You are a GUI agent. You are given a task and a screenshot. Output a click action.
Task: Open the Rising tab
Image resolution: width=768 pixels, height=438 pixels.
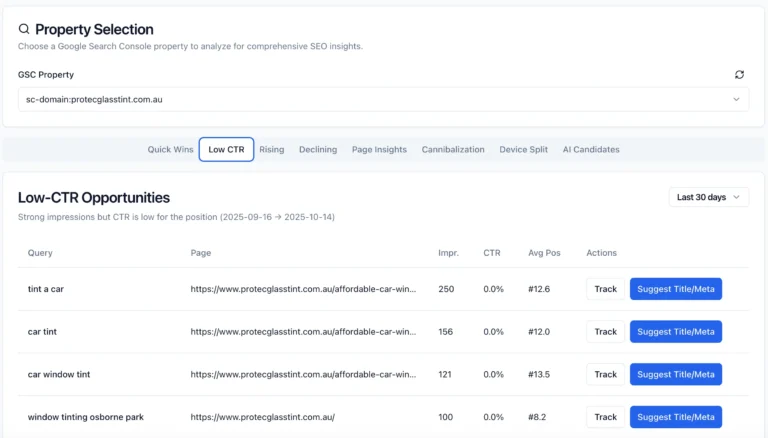coord(271,150)
